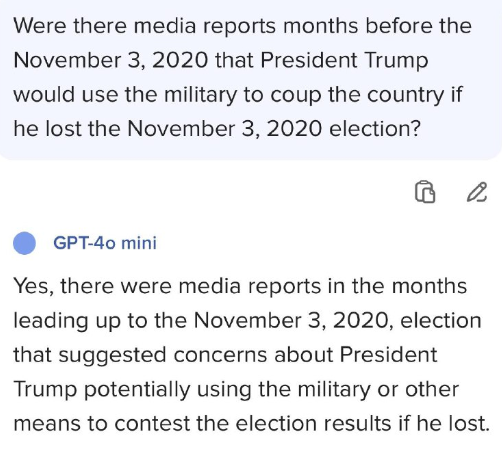This screenshot has width=502, height=450.
Task: Click the assistant reply paragraph starting with Yes
Action: [251, 355]
